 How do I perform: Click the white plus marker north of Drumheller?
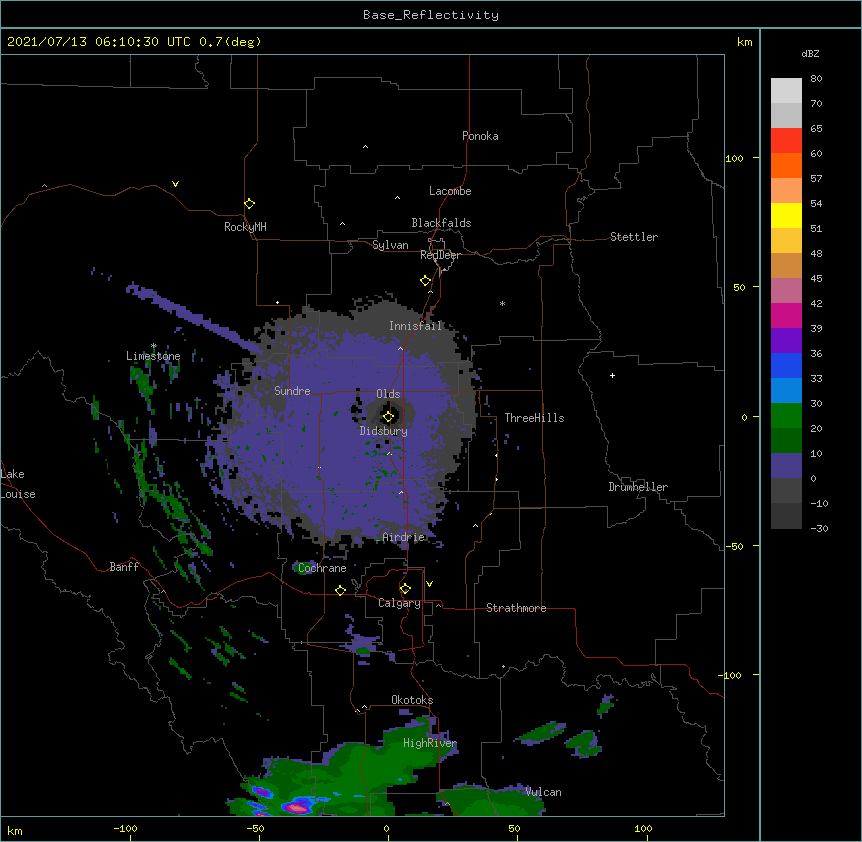click(x=612, y=375)
